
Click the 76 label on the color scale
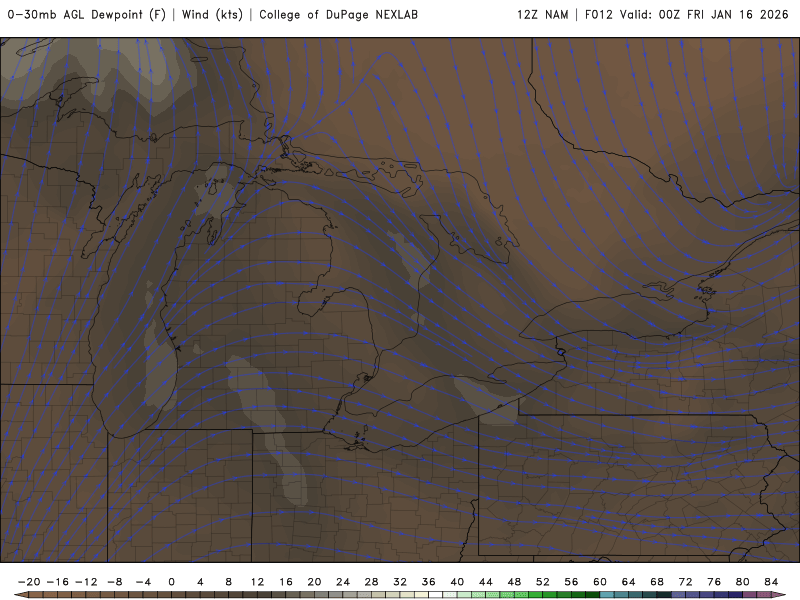pyautogui.click(x=714, y=582)
